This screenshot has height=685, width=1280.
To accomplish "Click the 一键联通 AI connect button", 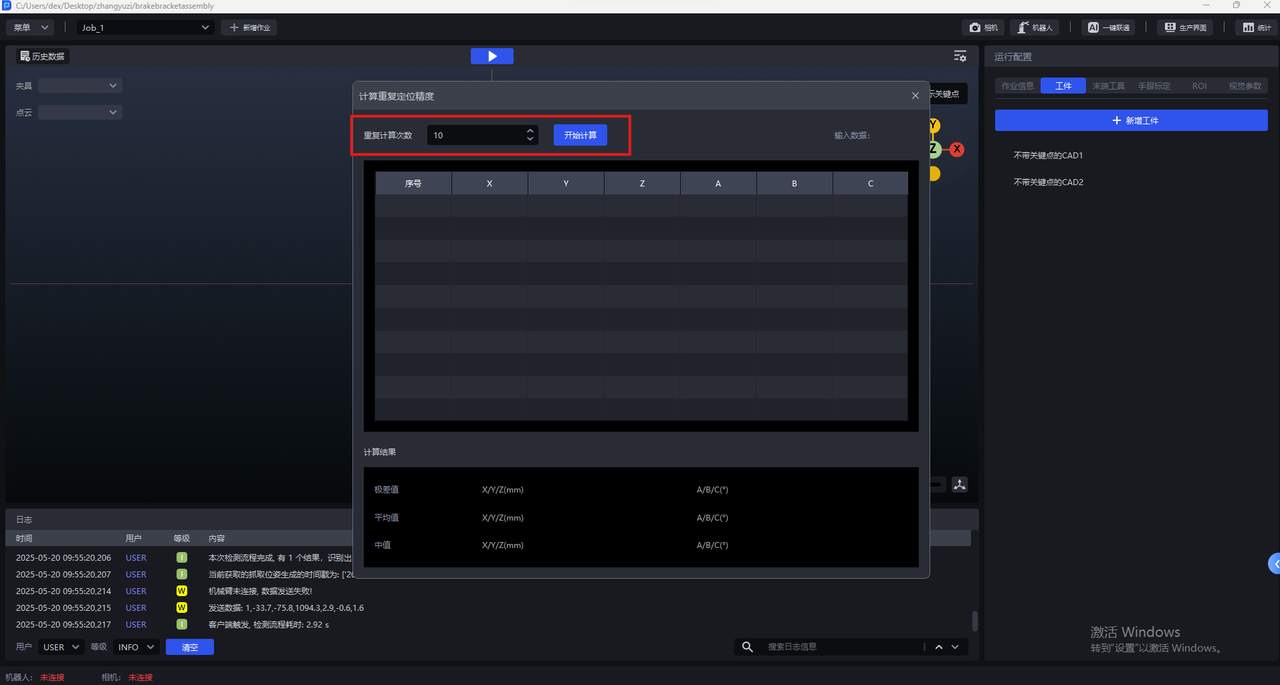I will pyautogui.click(x=1108, y=28).
